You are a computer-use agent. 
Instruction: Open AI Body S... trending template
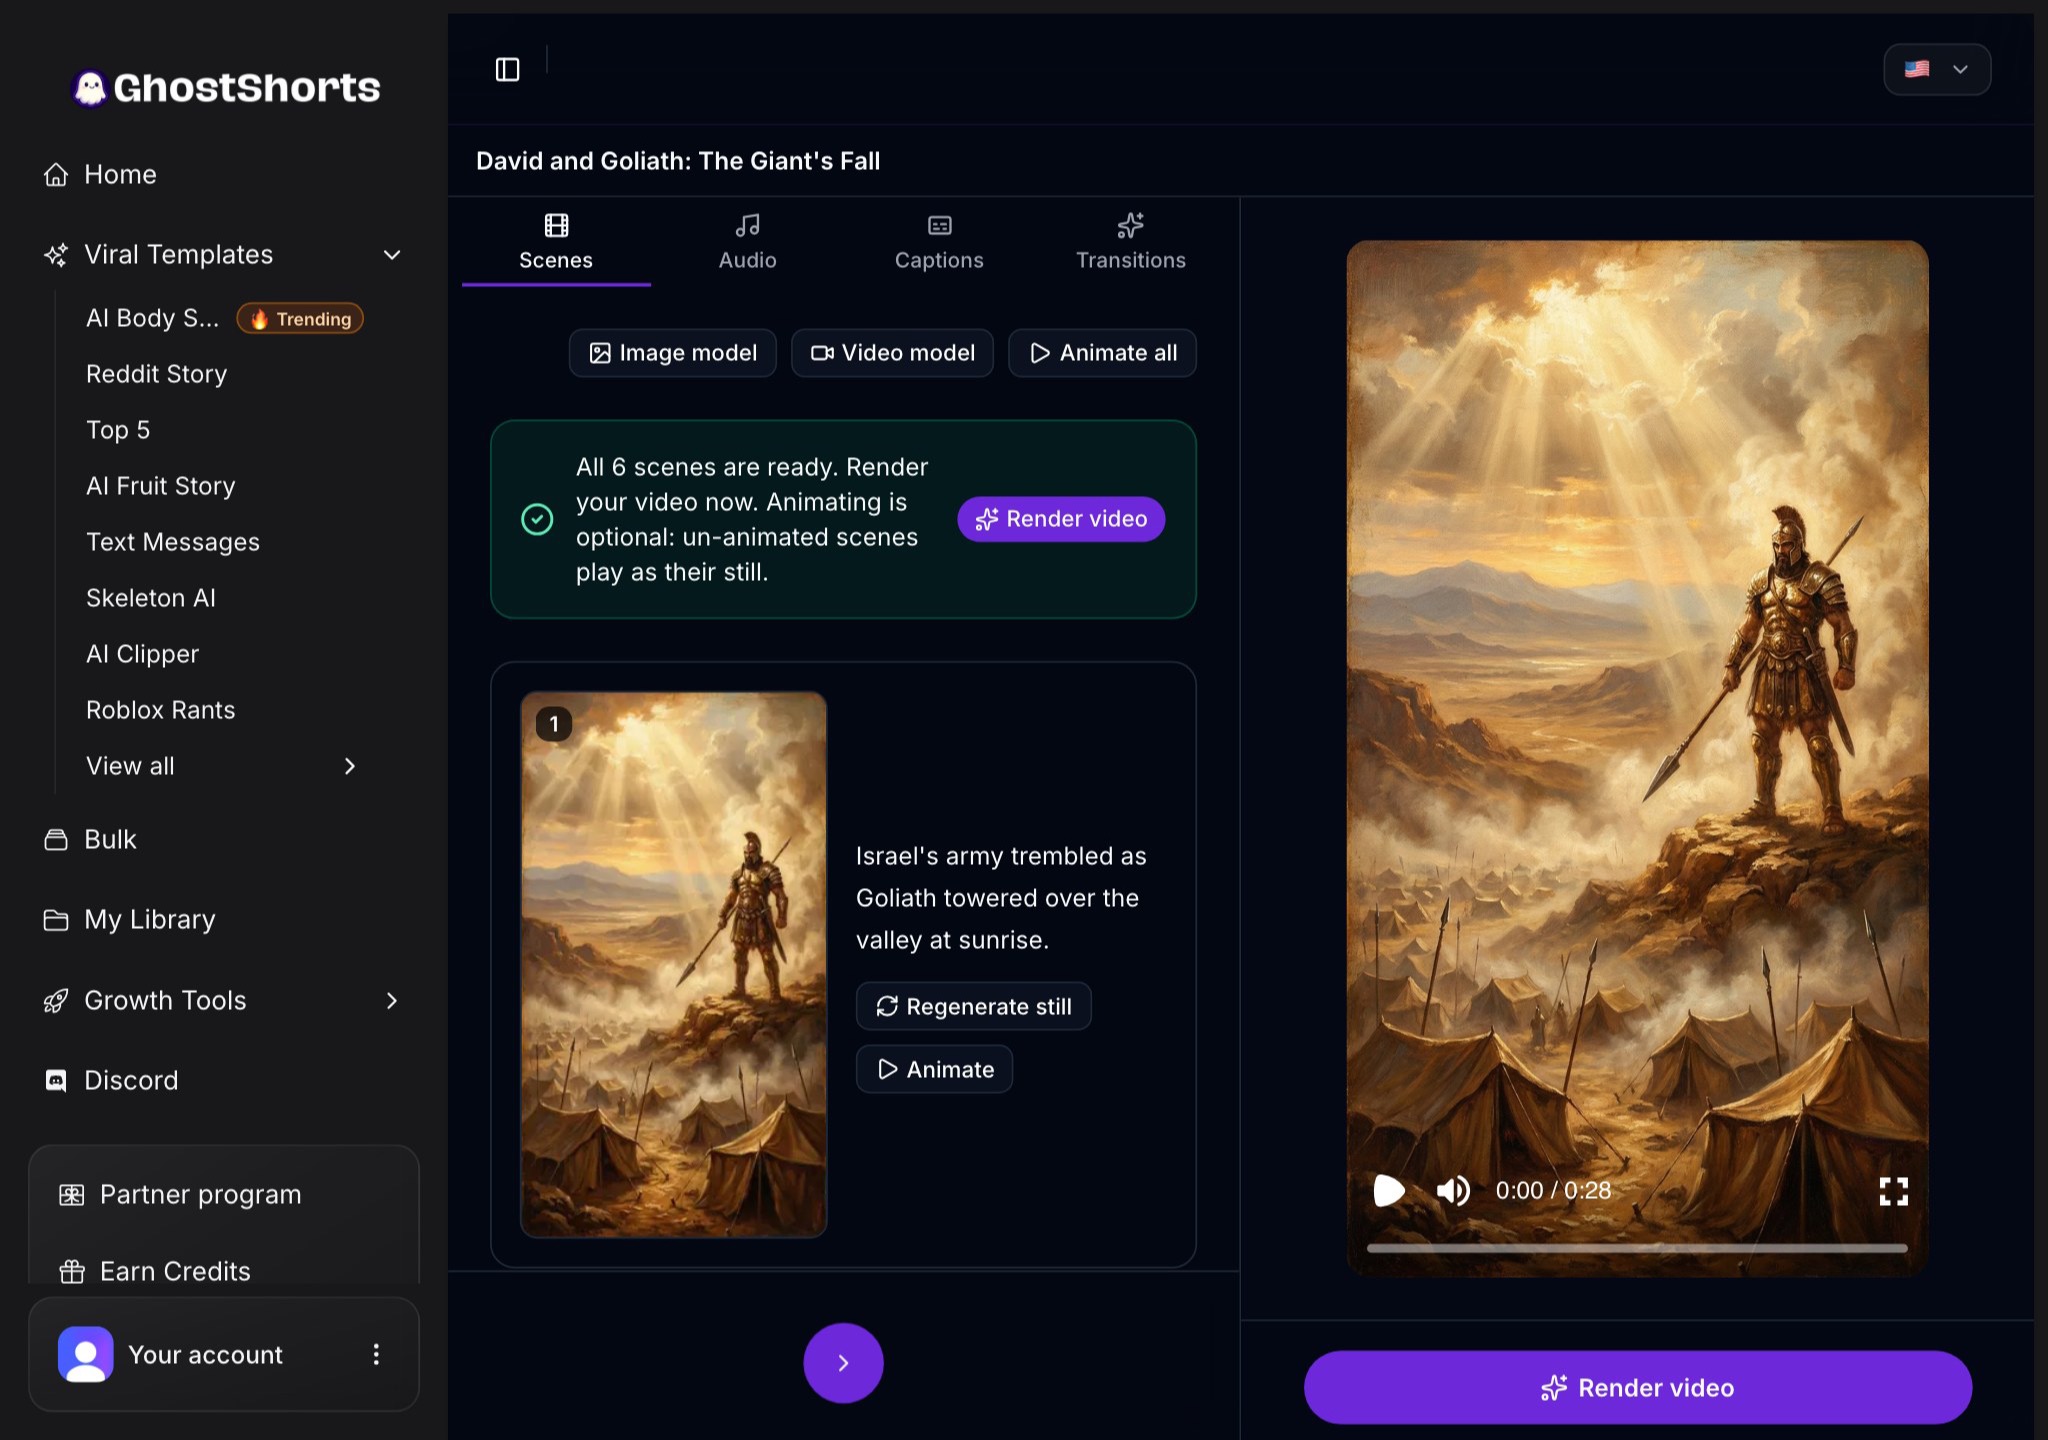click(224, 318)
